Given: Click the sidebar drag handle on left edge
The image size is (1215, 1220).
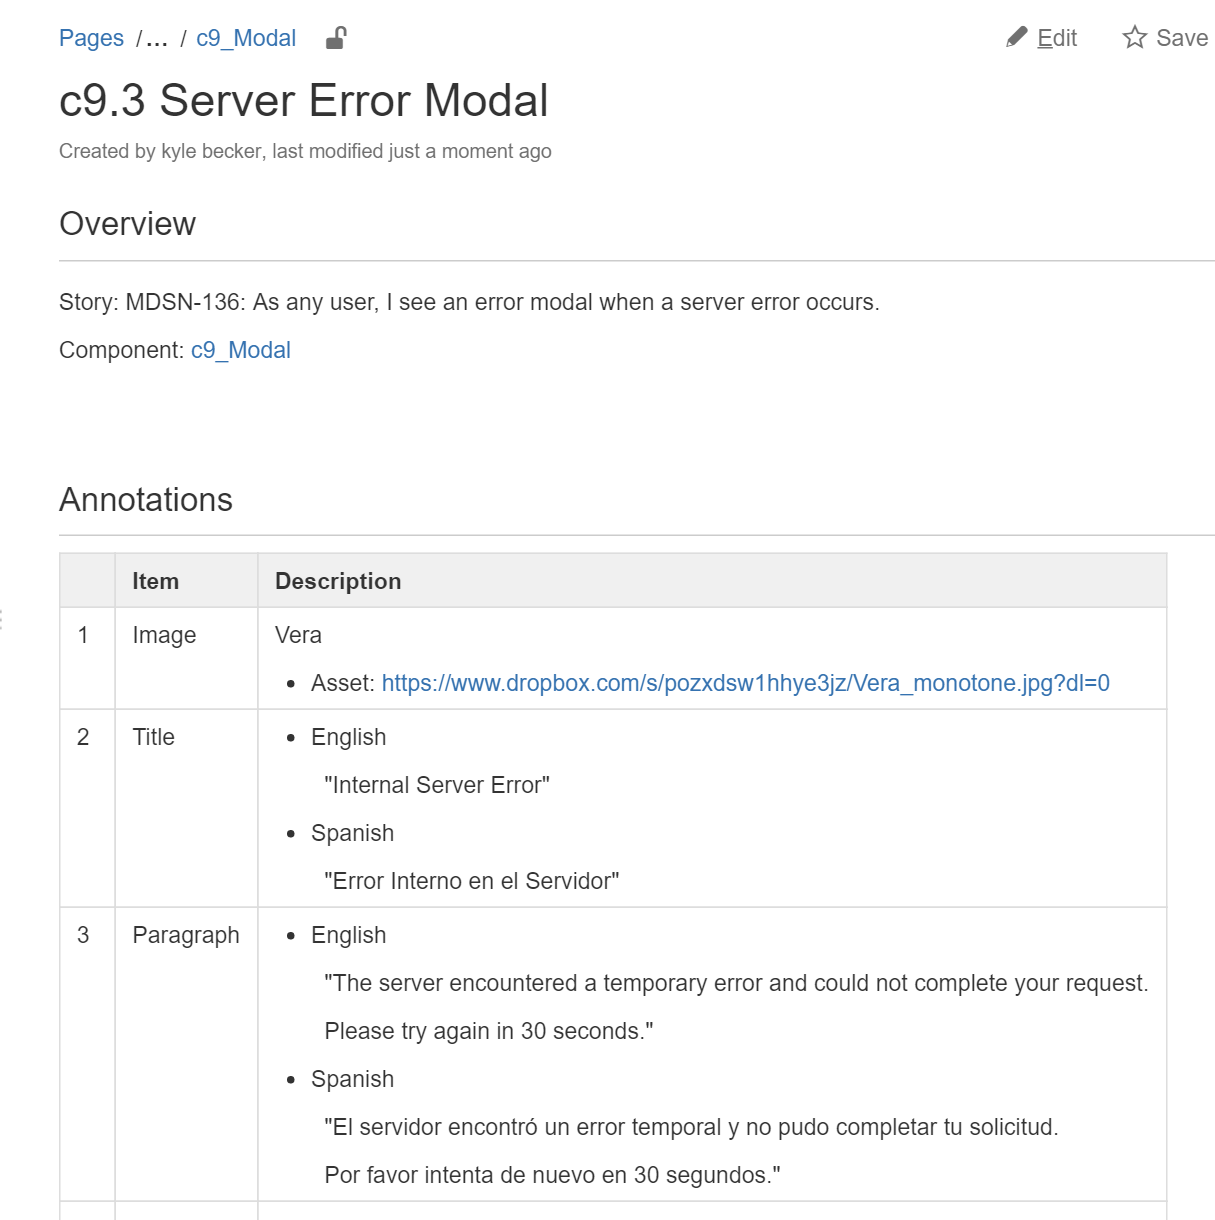Looking at the screenshot, I should coord(2,619).
